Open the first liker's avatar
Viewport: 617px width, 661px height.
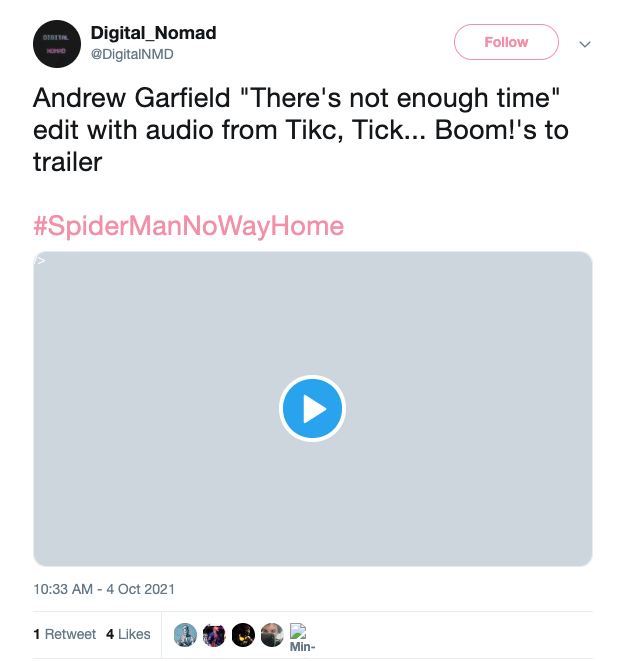click(x=185, y=634)
